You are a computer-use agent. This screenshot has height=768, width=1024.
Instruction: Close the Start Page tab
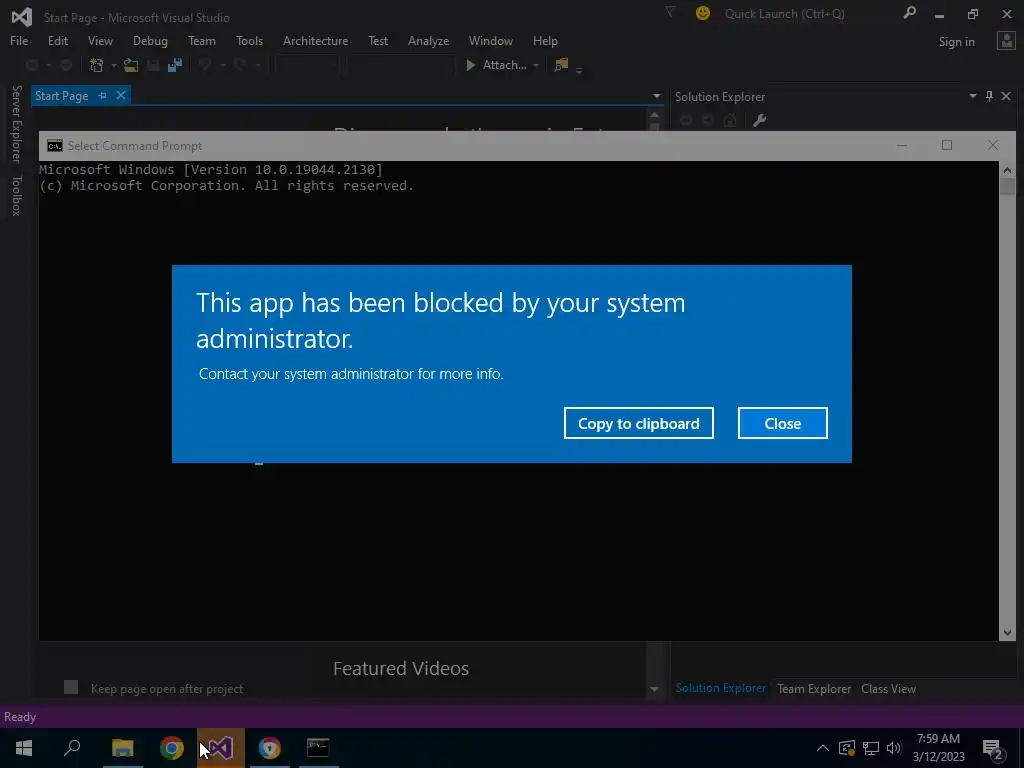pos(121,95)
